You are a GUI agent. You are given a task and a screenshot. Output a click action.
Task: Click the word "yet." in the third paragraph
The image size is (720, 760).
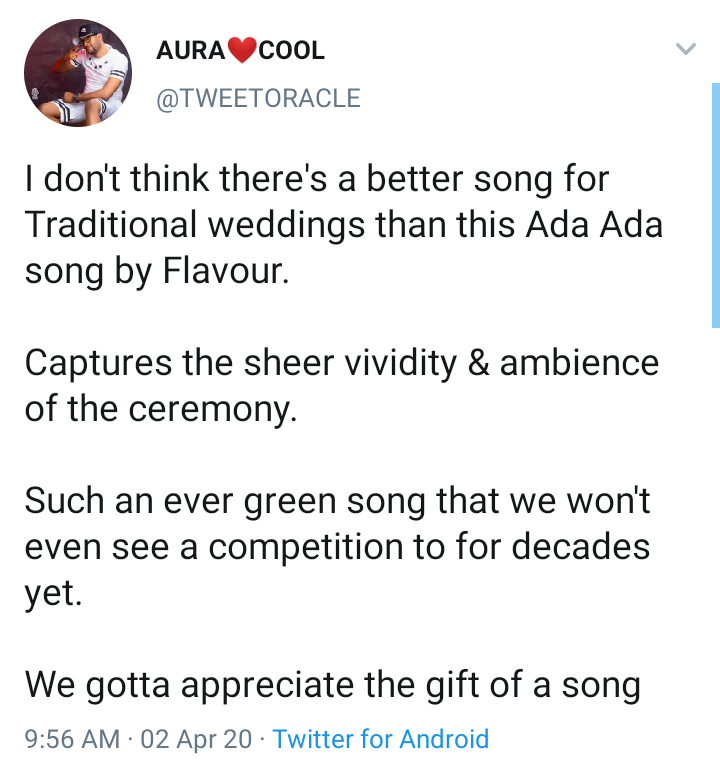pos(53,593)
